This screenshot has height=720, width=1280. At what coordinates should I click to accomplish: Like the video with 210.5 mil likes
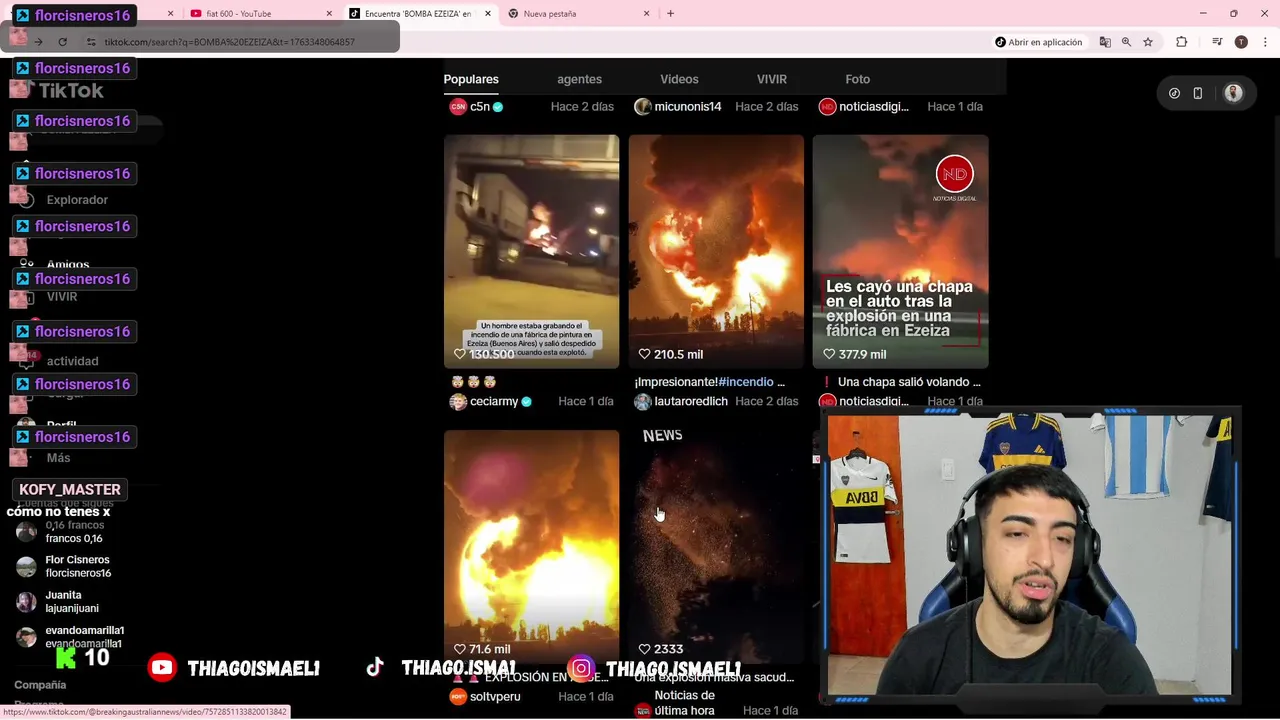644,354
